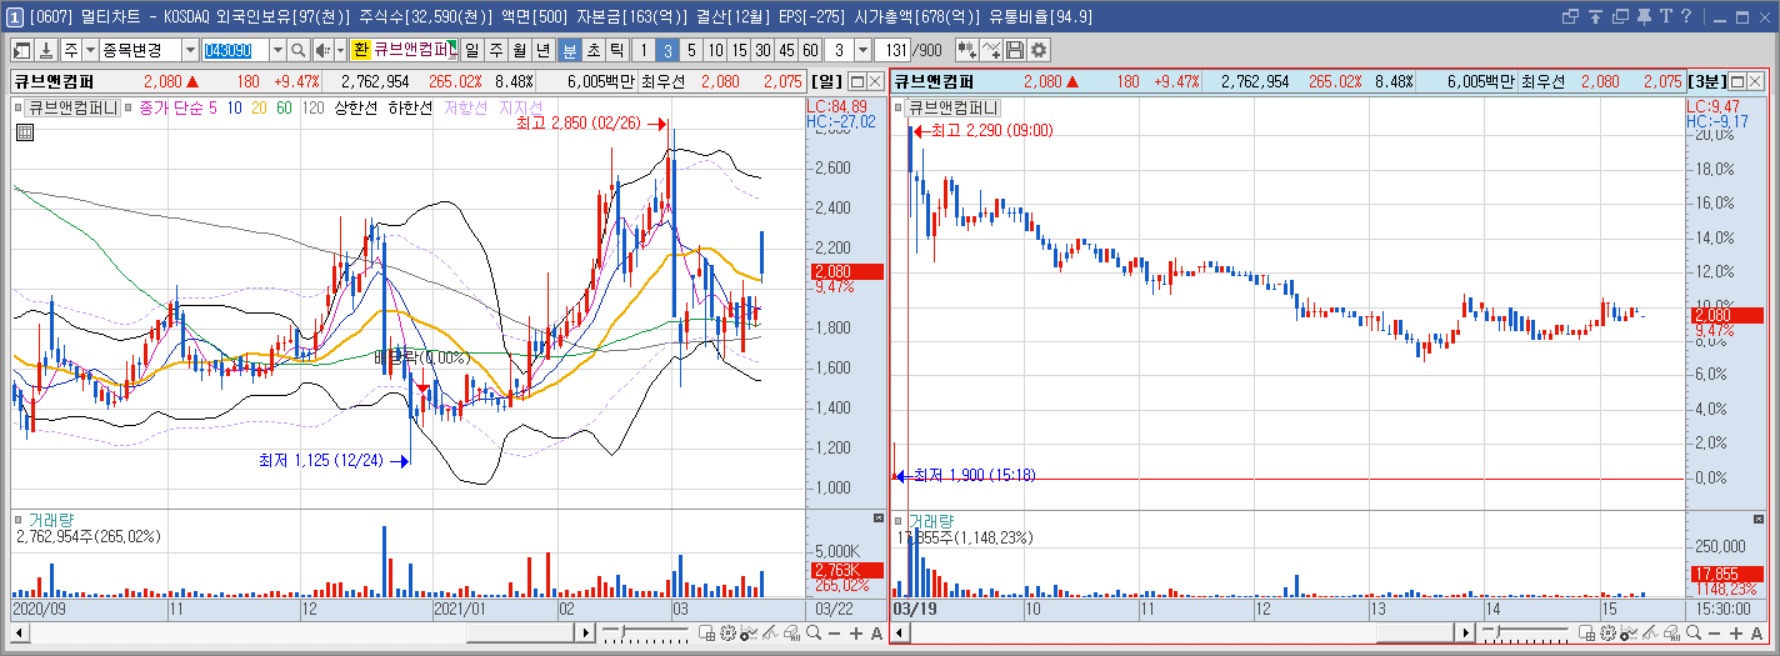Screen dimensions: 1780x656
Task: Maximize the daily 일 chart pane
Action: point(857,82)
